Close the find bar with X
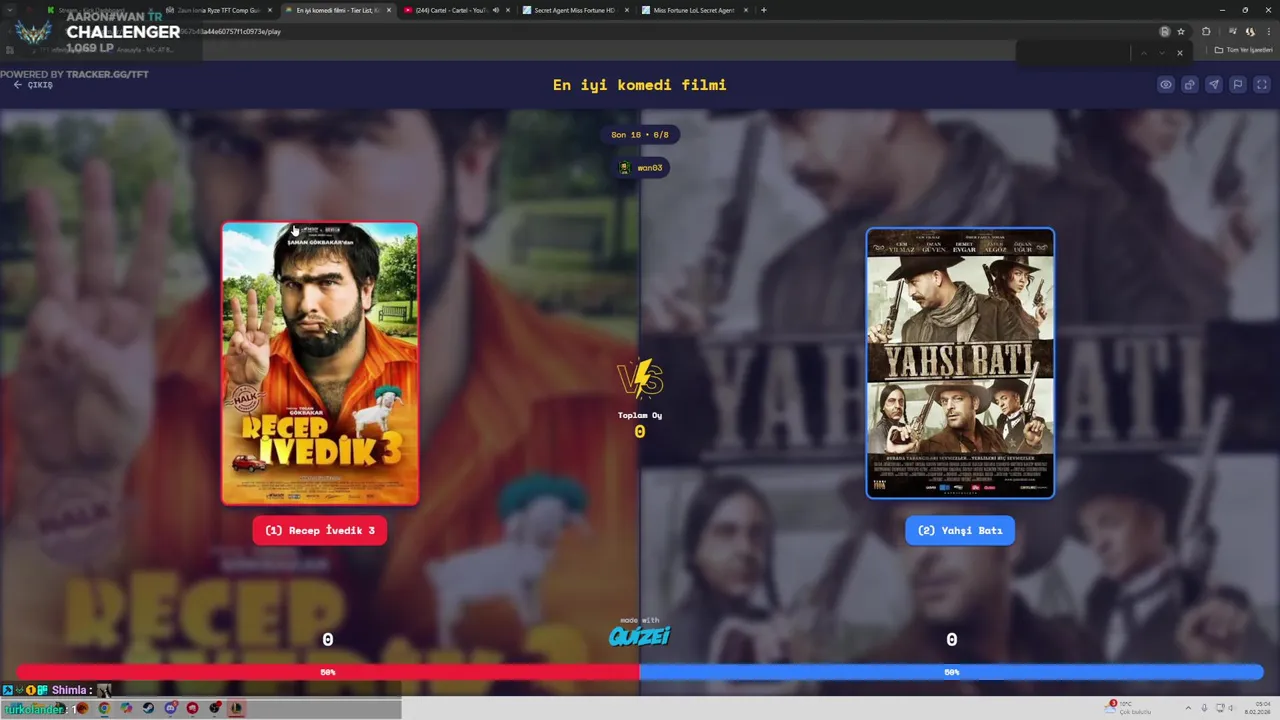 click(x=1180, y=53)
